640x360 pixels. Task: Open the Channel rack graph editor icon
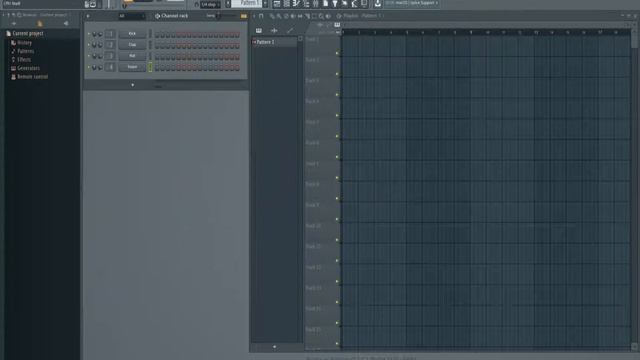[244, 16]
